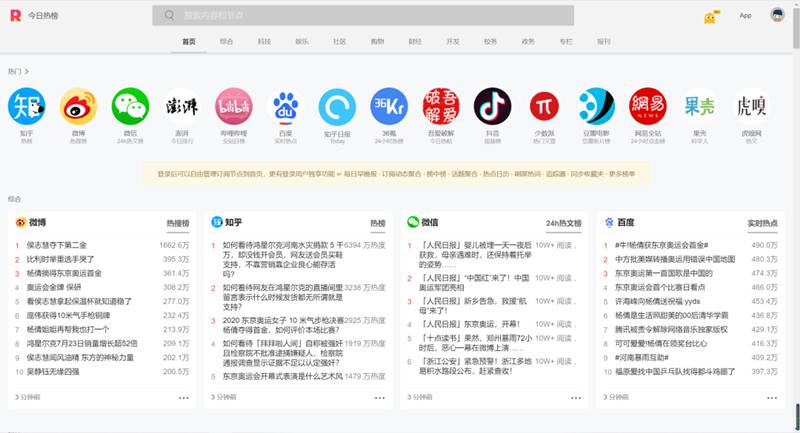Click the user avatar in top right

776,15
